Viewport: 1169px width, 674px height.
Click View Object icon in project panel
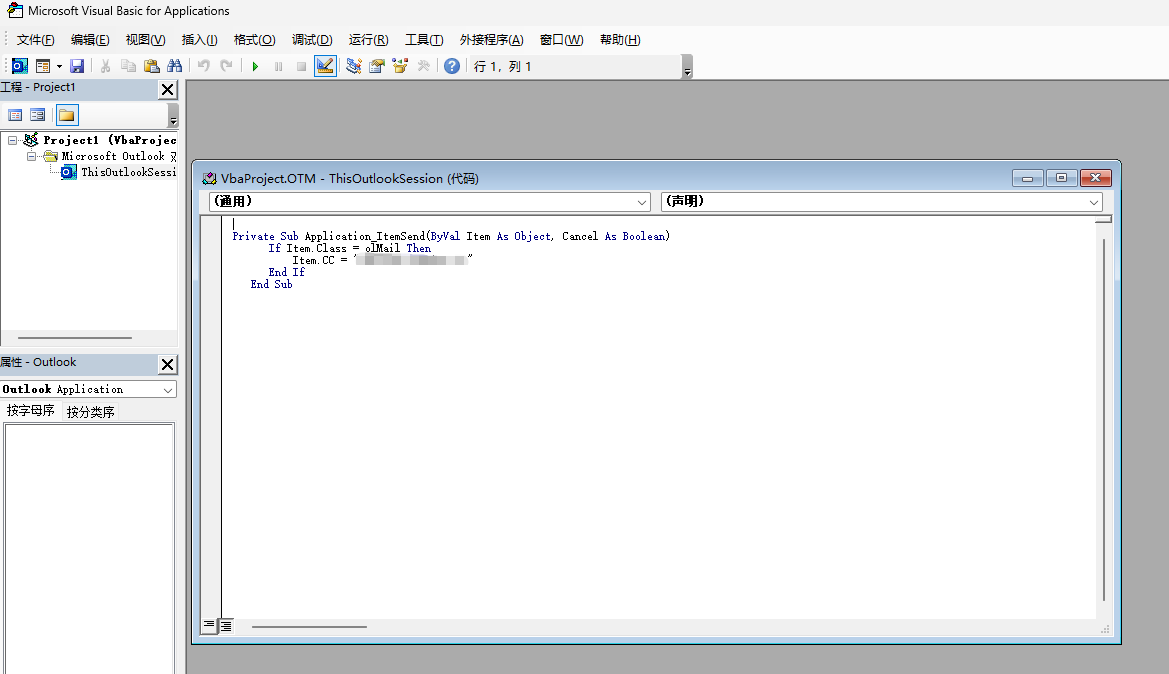point(37,115)
